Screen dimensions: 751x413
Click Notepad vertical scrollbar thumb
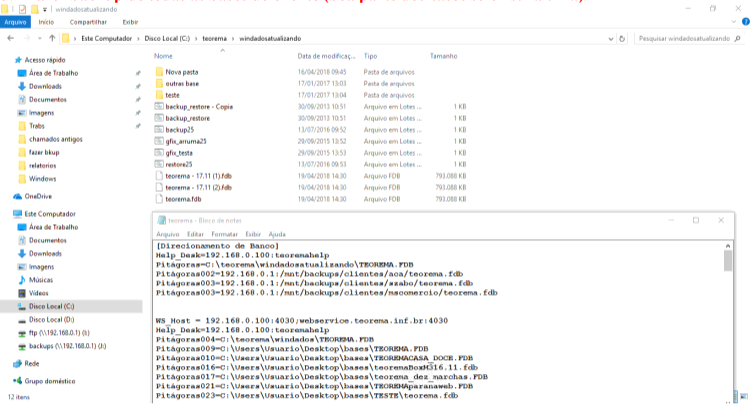[728, 261]
